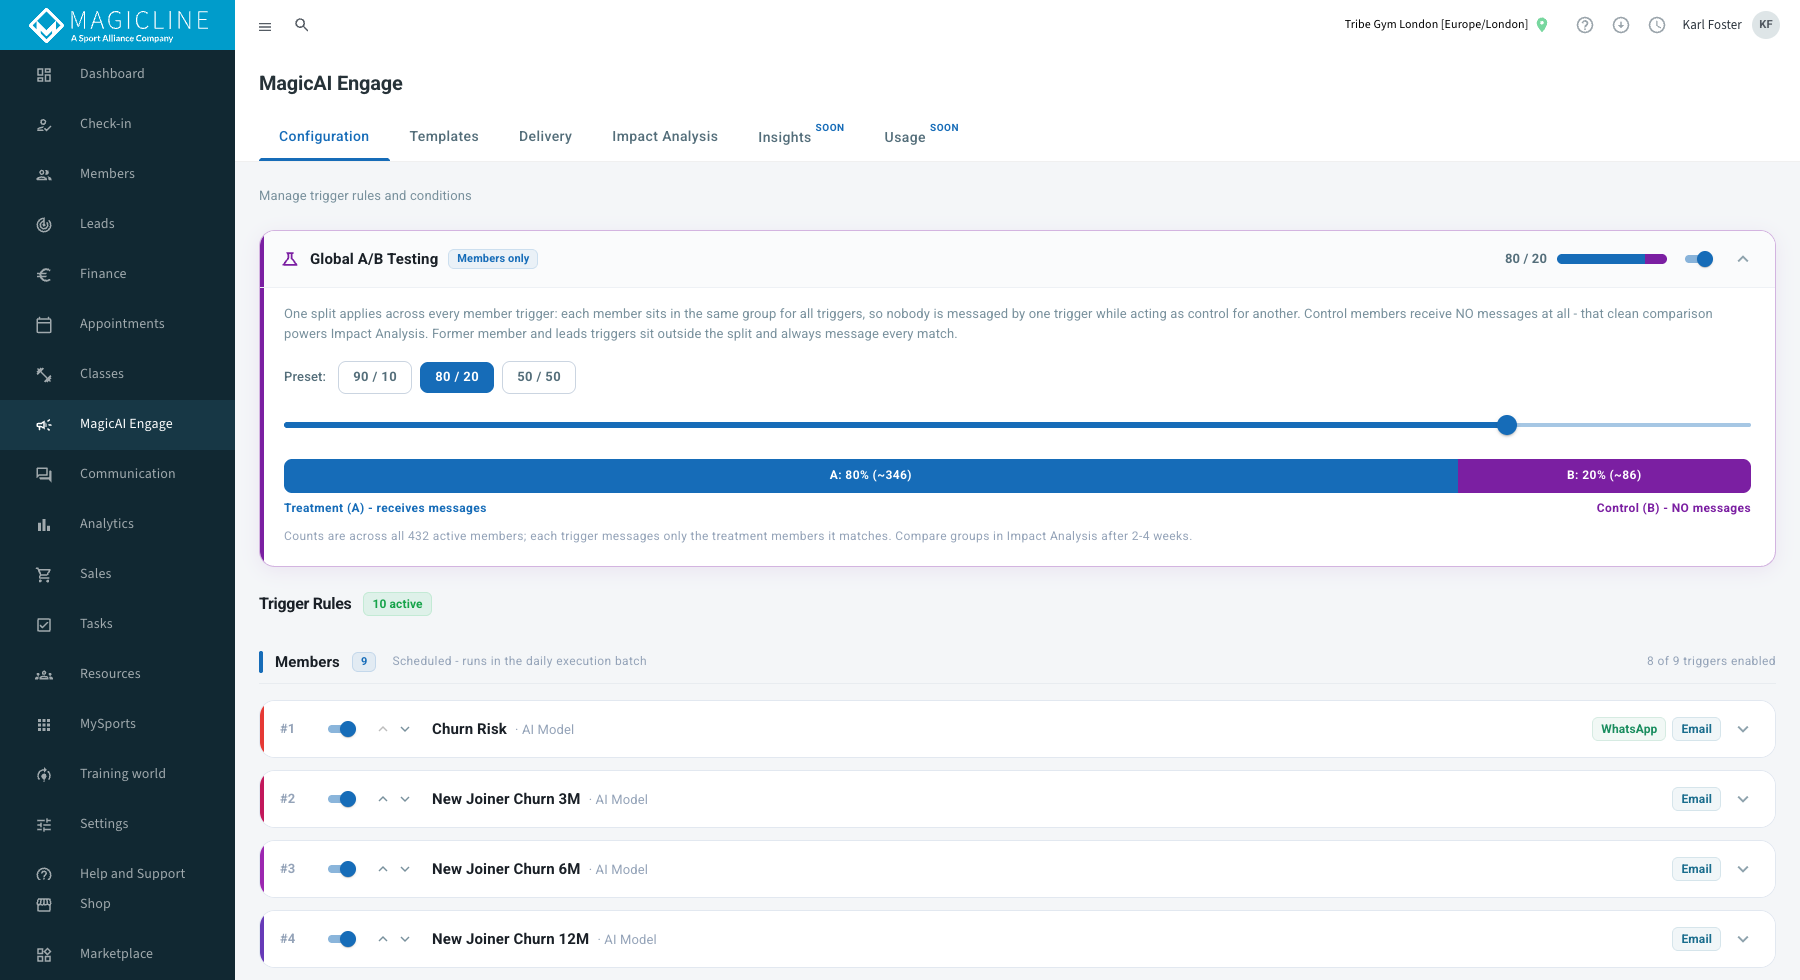Toggle the New Joiner Churn 3M switch
The image size is (1800, 980).
point(342,799)
